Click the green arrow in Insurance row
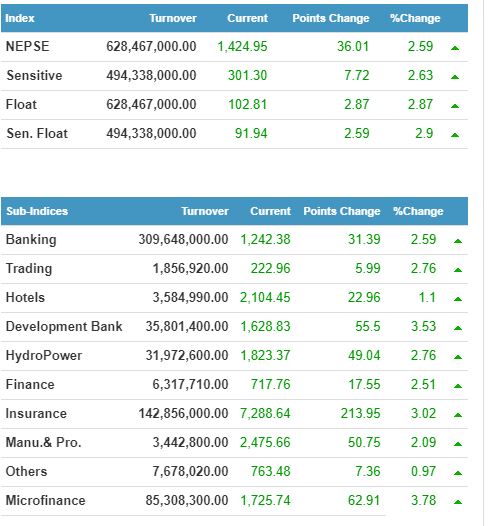 click(x=458, y=415)
